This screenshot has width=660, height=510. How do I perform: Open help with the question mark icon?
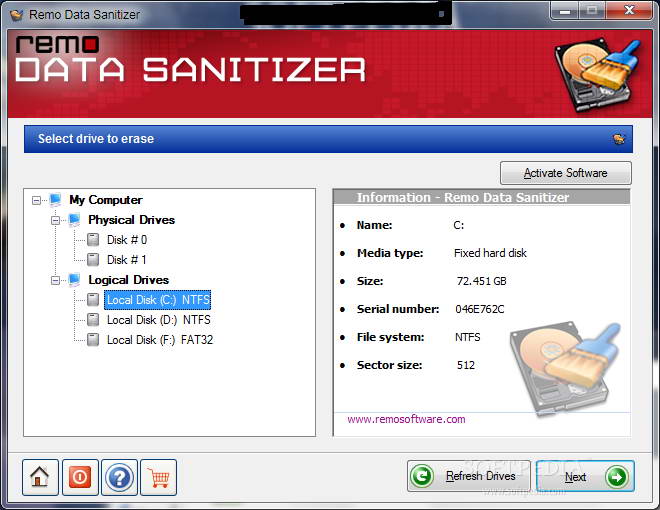pos(120,477)
